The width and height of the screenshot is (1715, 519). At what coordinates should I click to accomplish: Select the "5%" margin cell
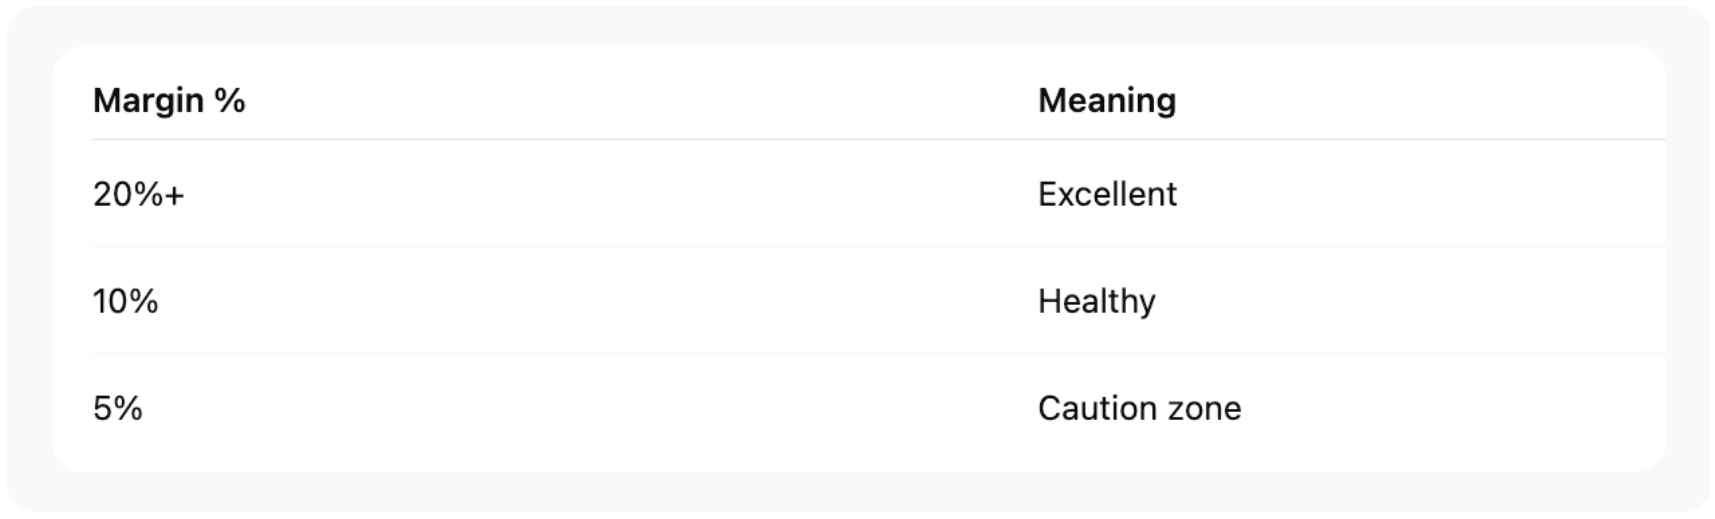[x=117, y=408]
